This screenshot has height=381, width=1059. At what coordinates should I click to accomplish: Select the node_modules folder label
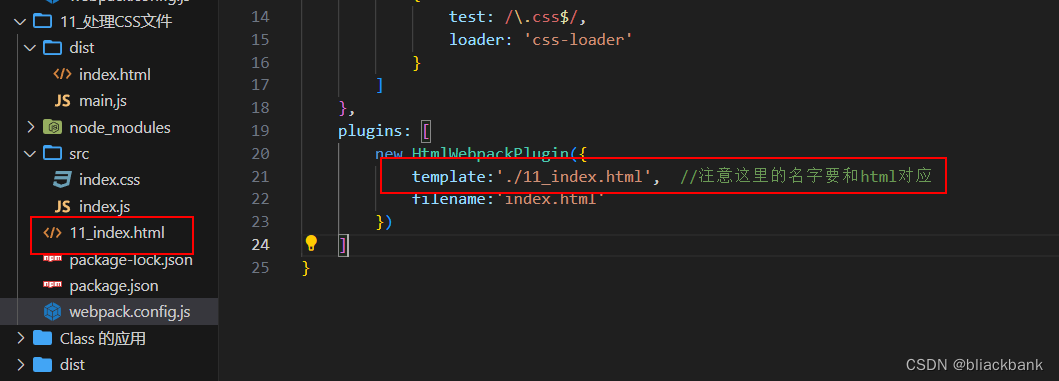pos(120,127)
